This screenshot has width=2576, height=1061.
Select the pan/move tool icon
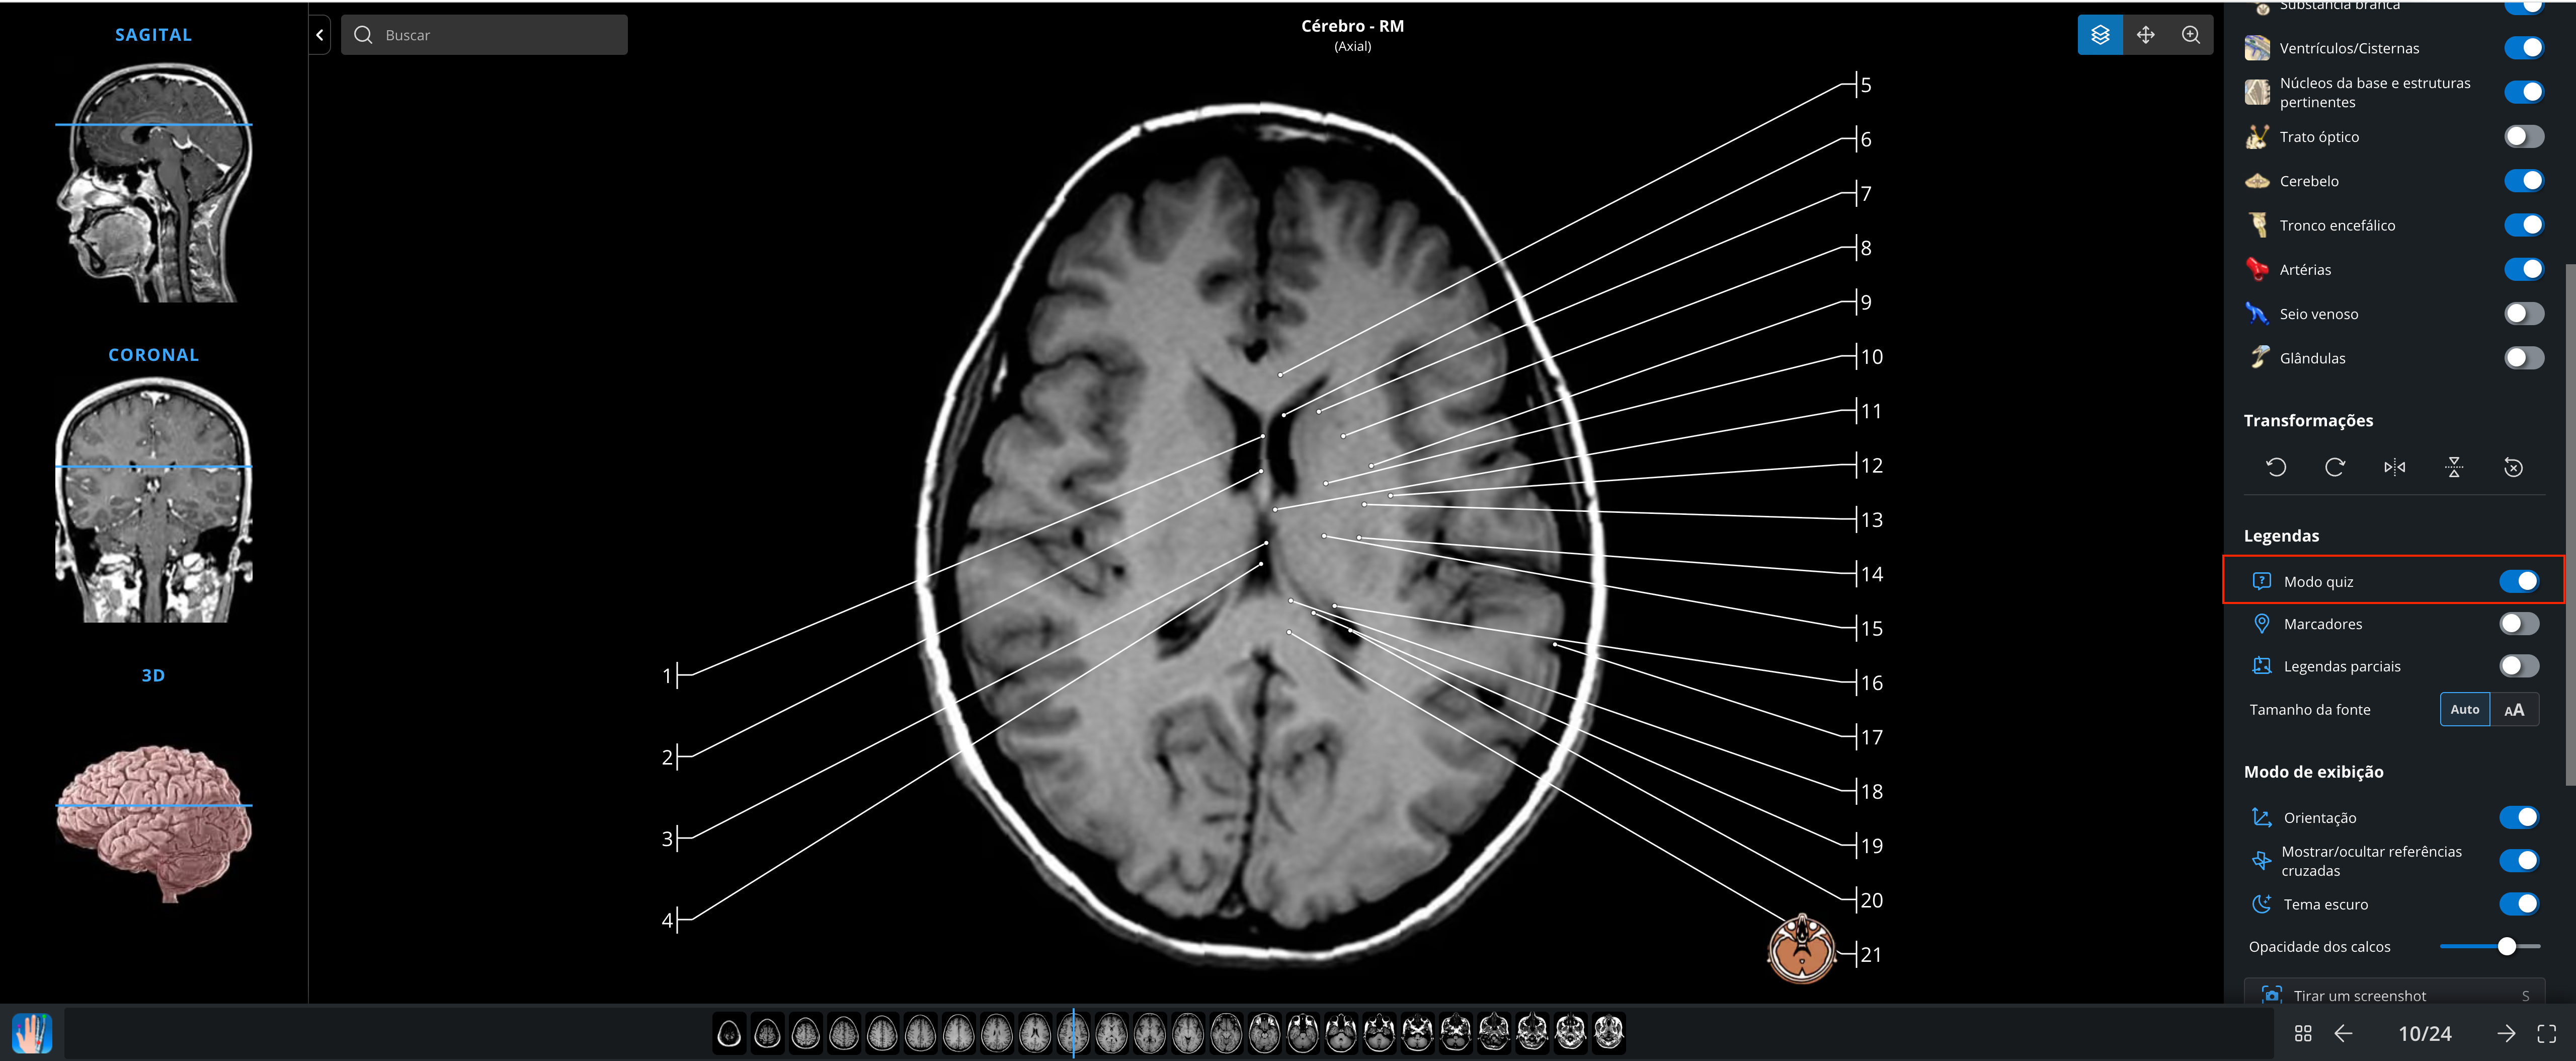(2145, 35)
